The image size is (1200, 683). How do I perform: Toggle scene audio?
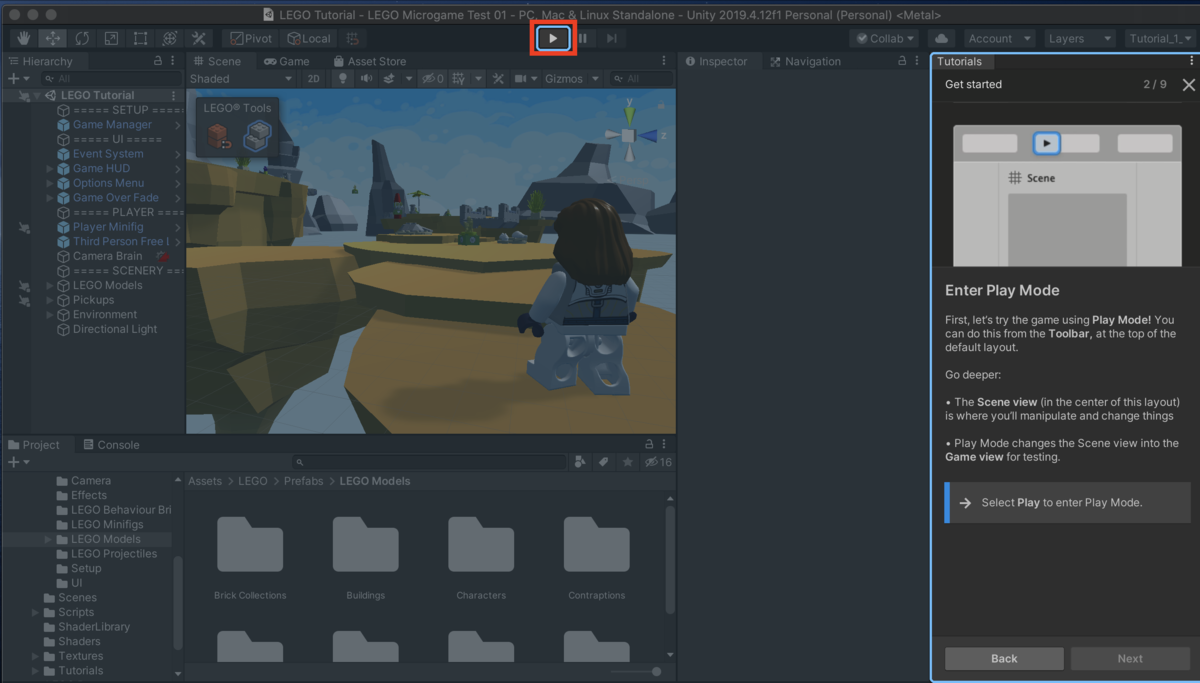[x=366, y=78]
